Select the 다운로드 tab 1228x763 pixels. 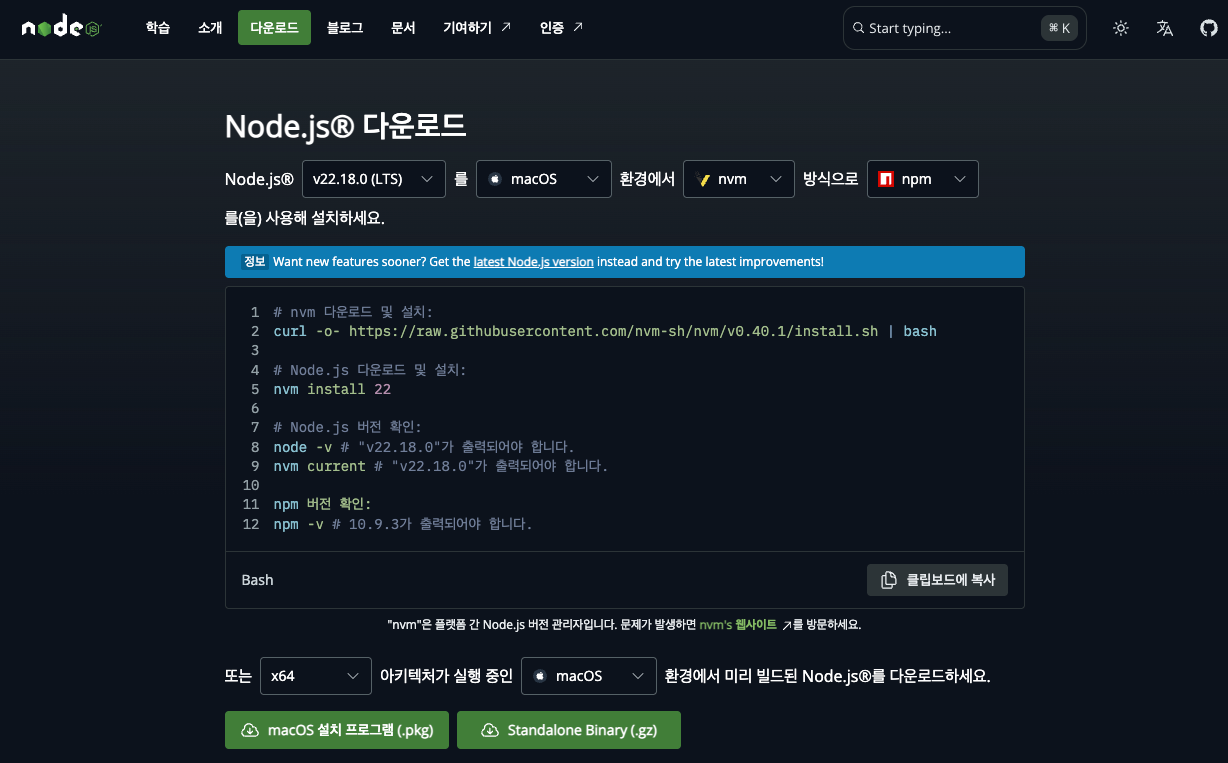274,28
